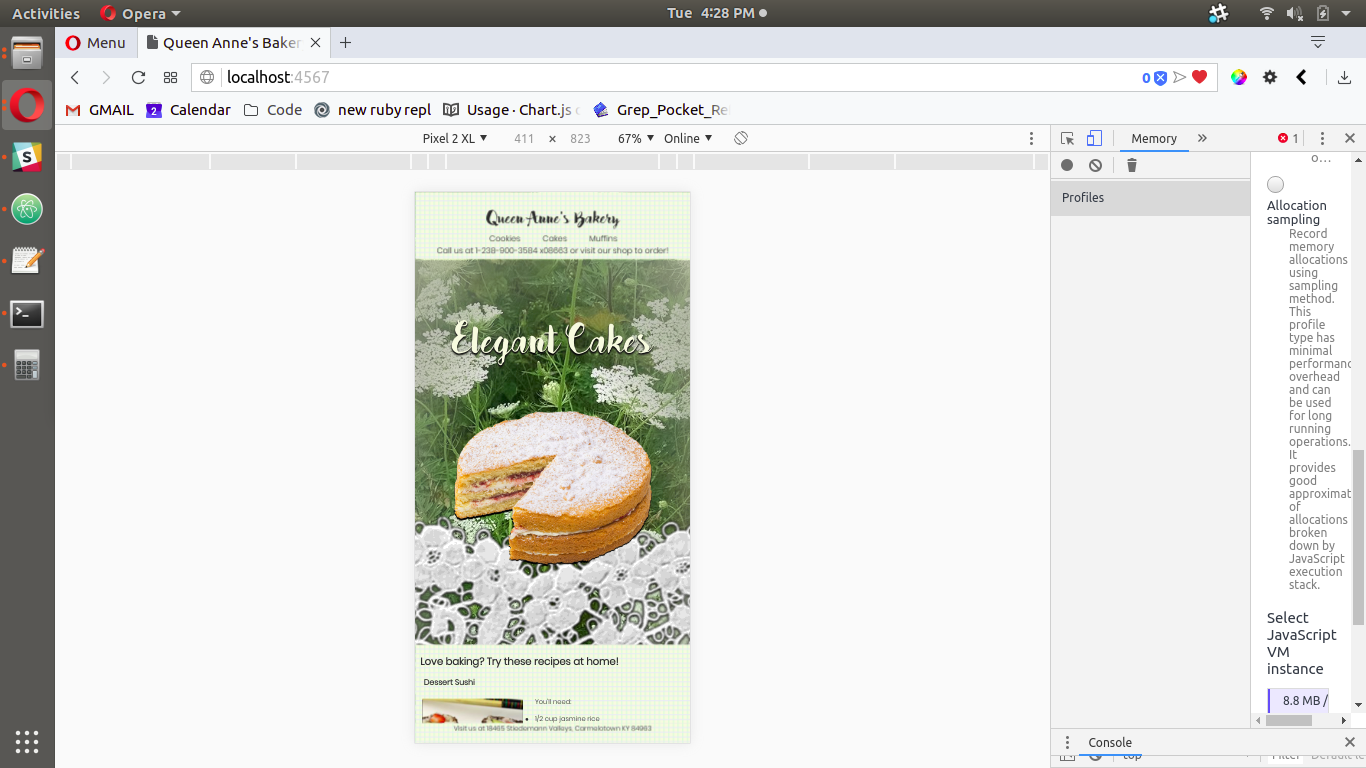Click the Profiles sidebar header
This screenshot has width=1366, height=768.
[x=1151, y=198]
